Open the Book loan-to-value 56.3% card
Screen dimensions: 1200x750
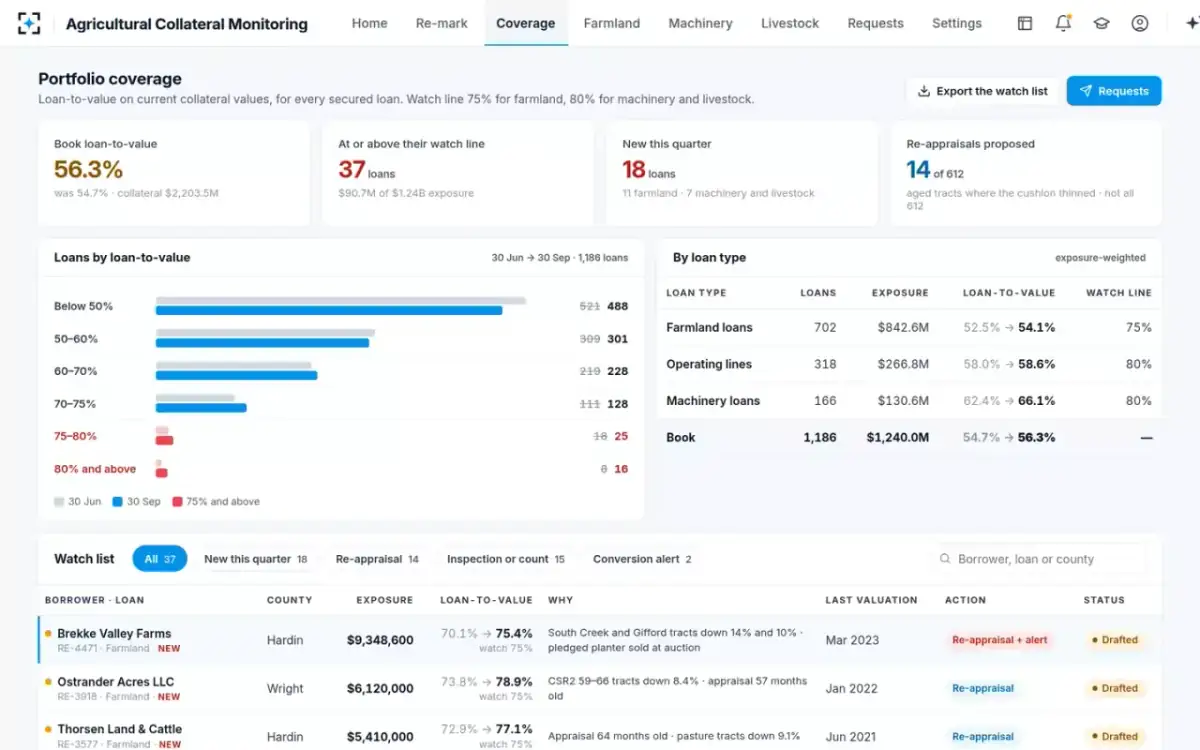coord(174,173)
